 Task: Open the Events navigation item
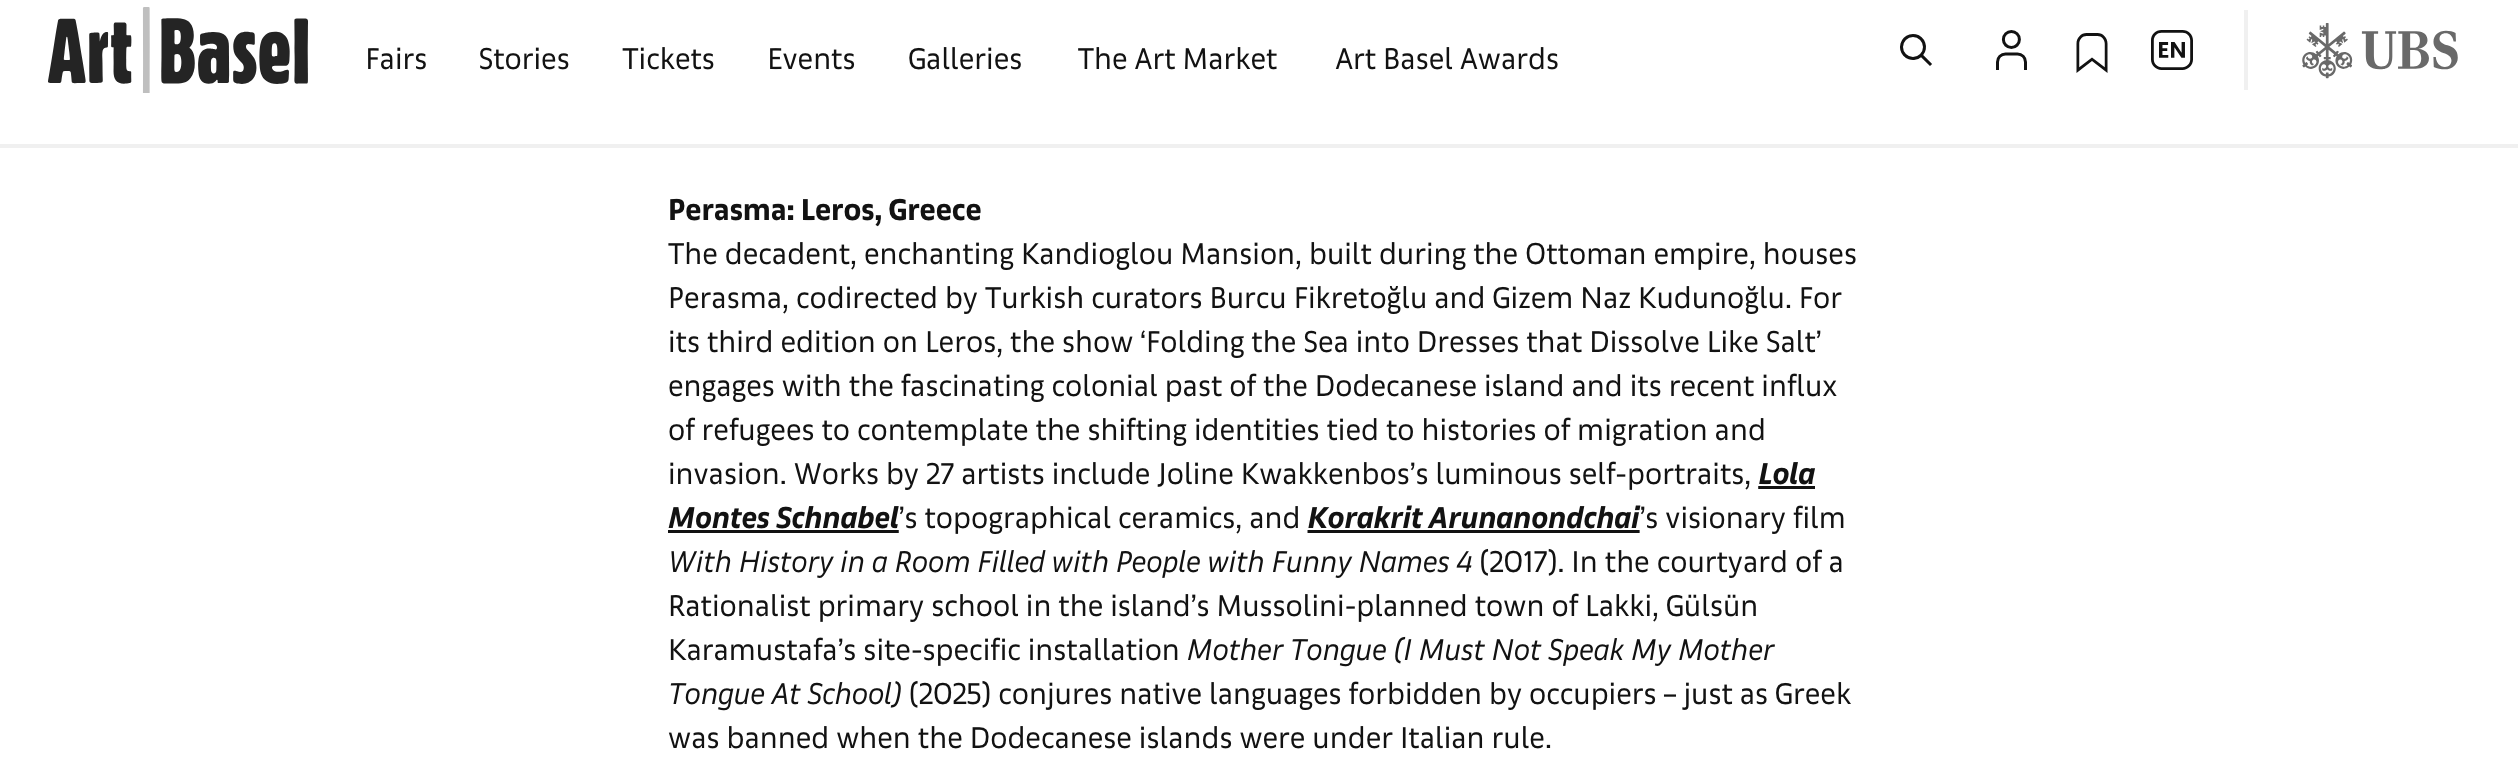tap(811, 59)
